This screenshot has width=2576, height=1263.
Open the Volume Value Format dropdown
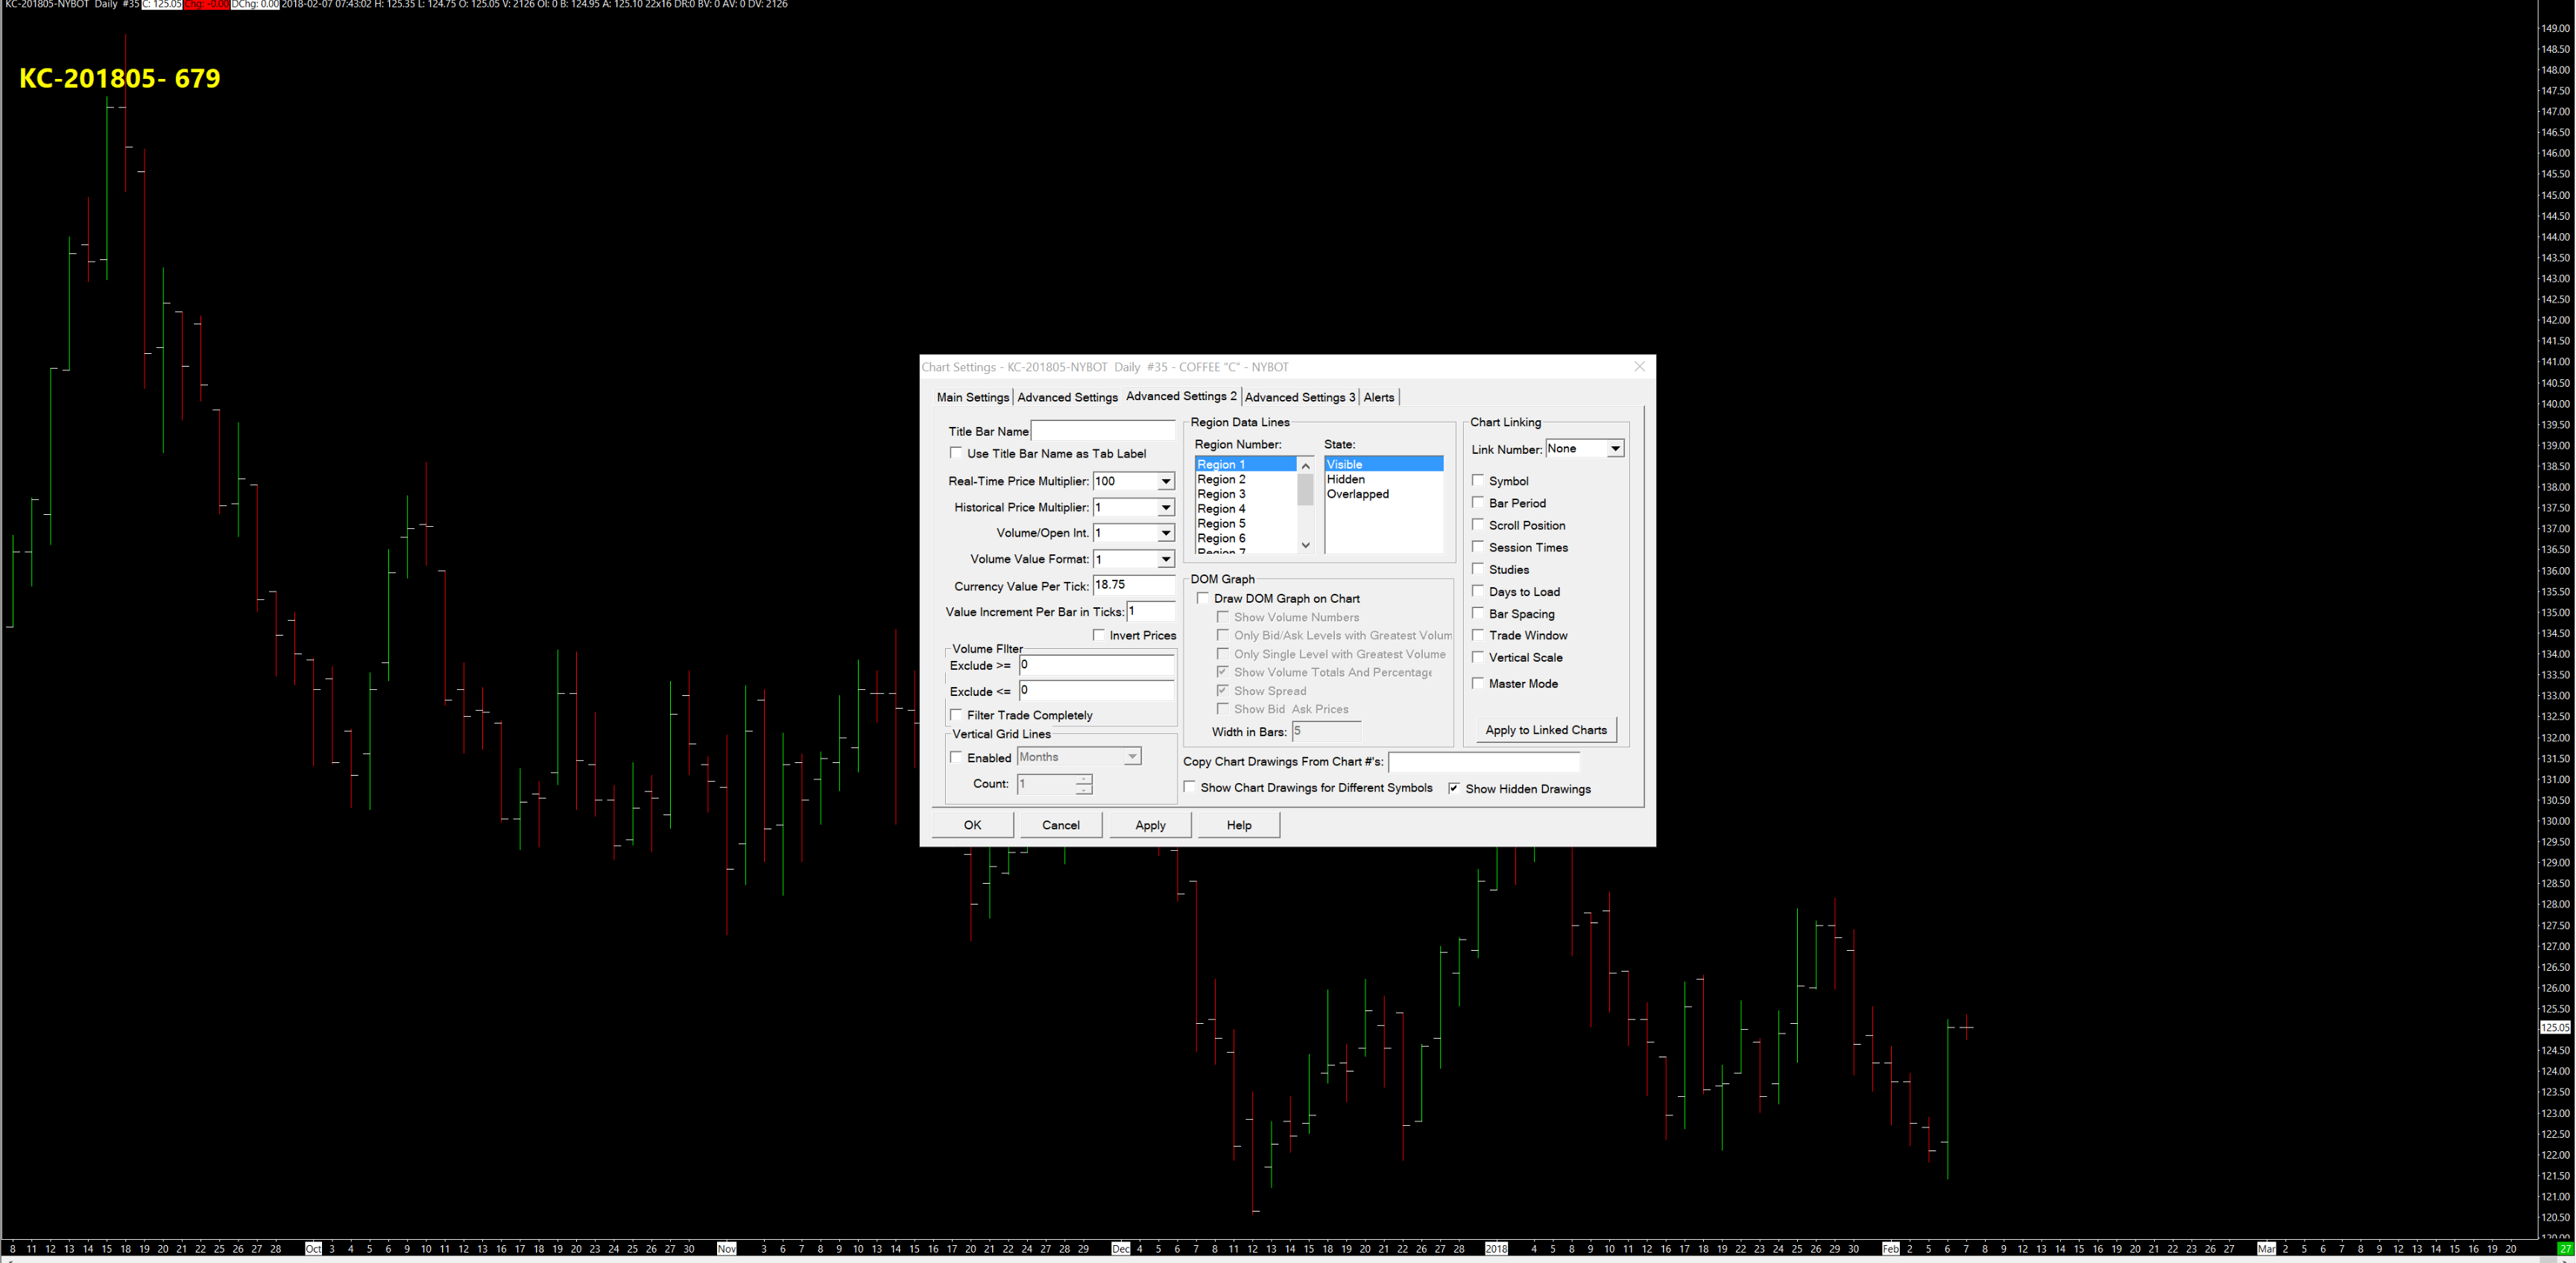[x=1165, y=560]
